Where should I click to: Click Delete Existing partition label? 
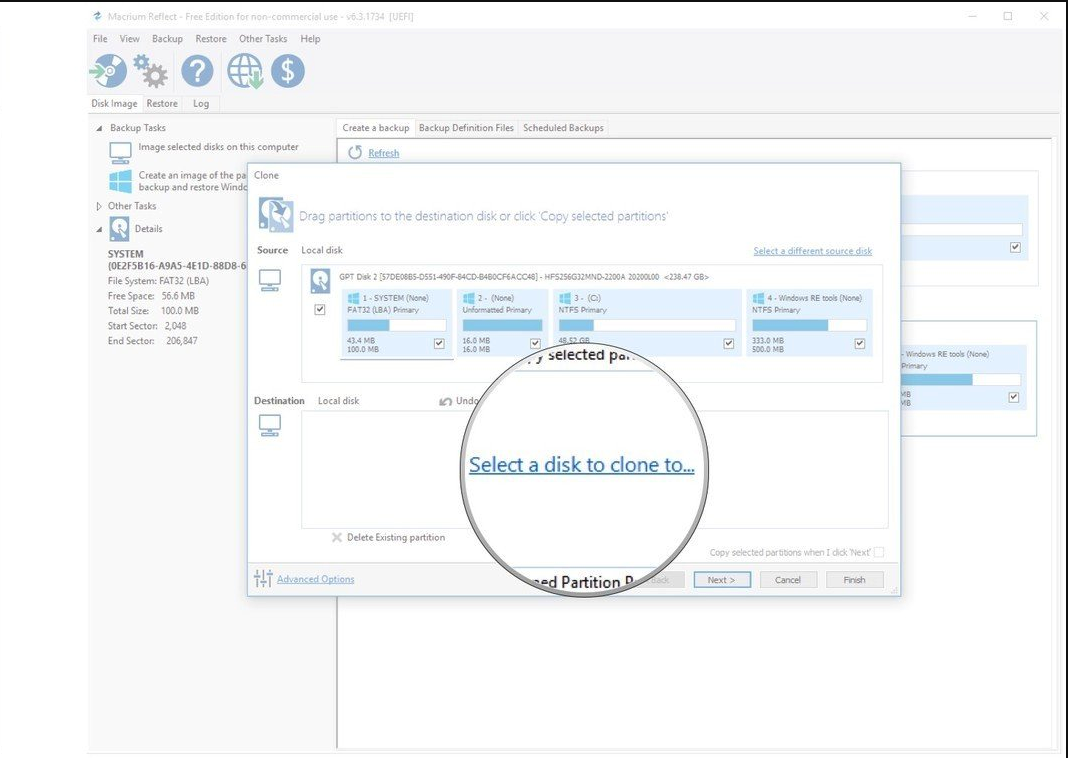[396, 537]
